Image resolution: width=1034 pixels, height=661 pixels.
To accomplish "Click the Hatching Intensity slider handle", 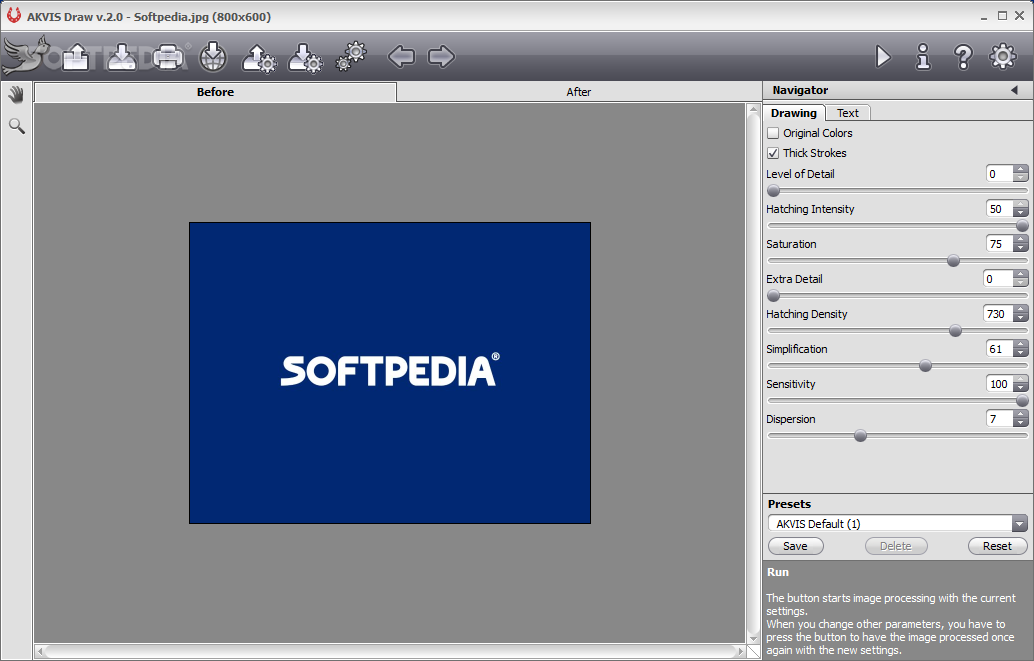I will pos(1022,226).
